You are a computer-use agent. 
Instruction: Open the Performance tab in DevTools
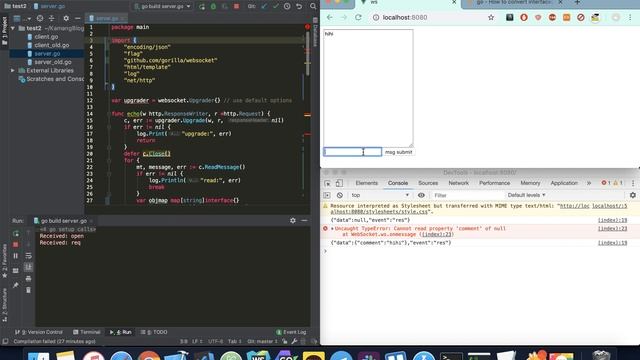[494, 183]
